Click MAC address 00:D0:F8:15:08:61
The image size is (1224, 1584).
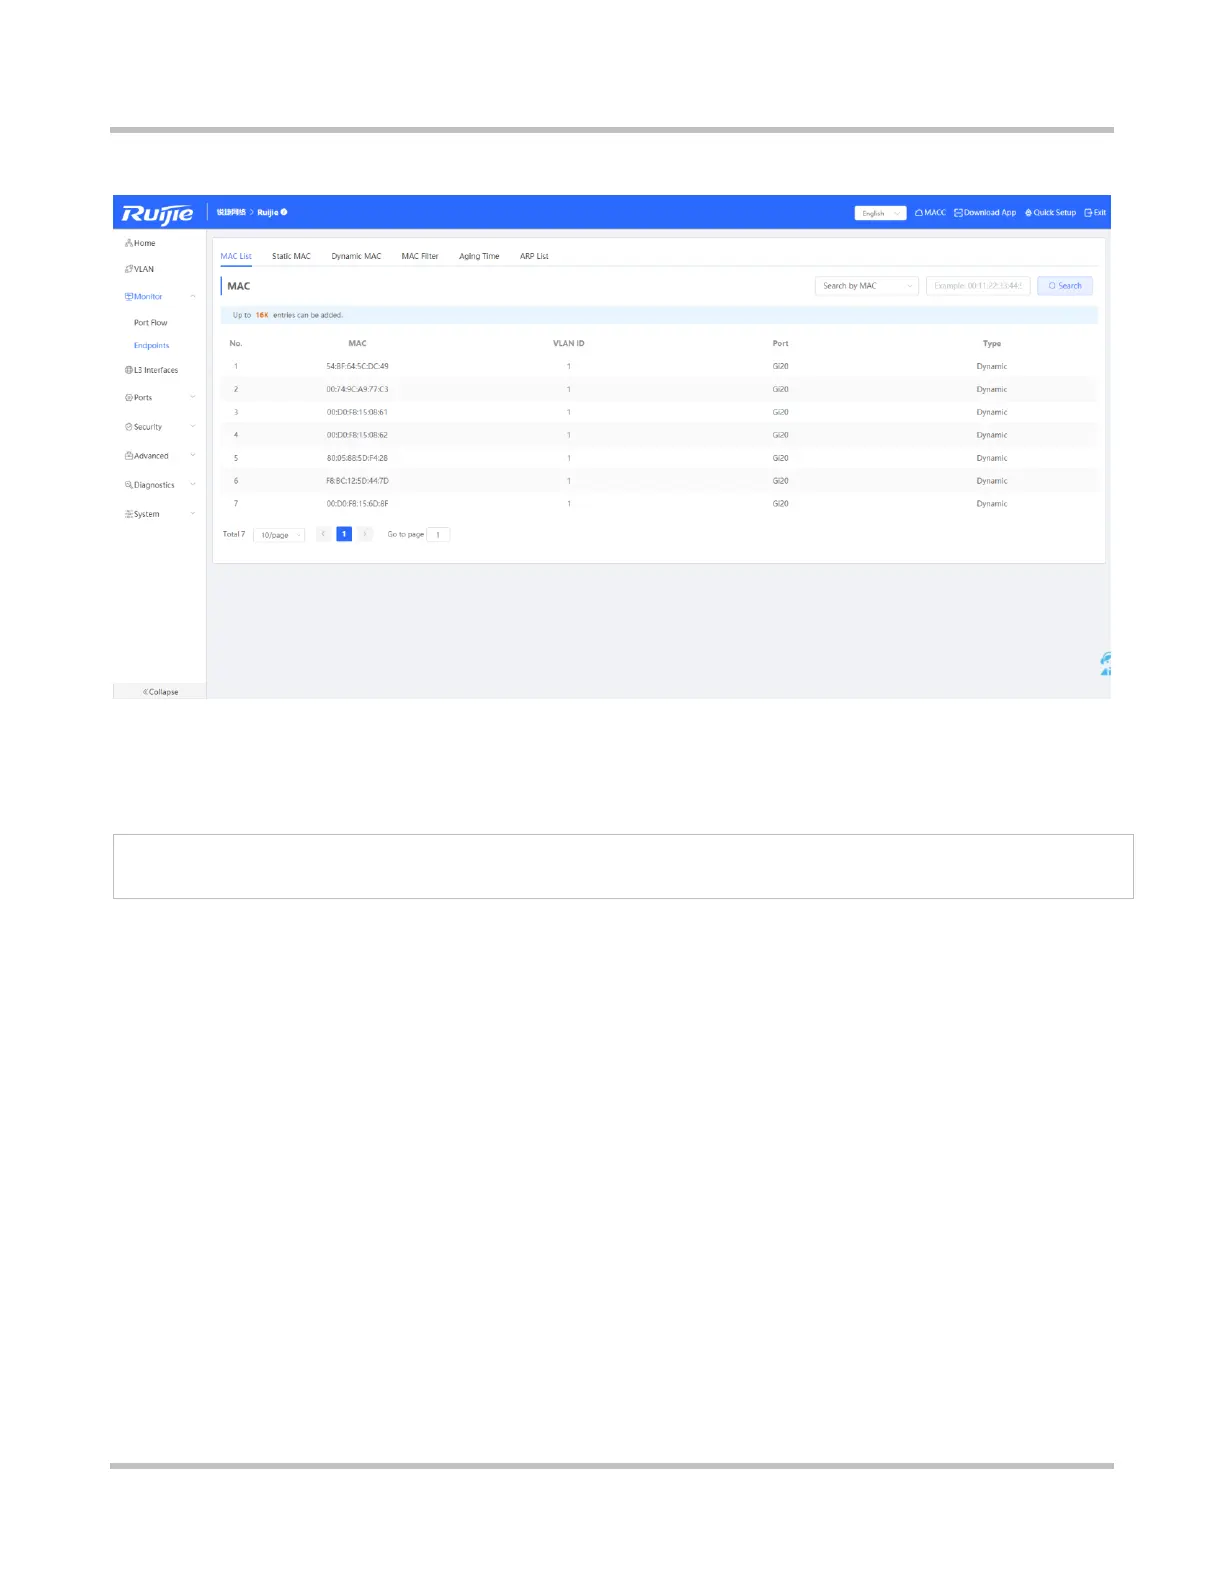[357, 413]
